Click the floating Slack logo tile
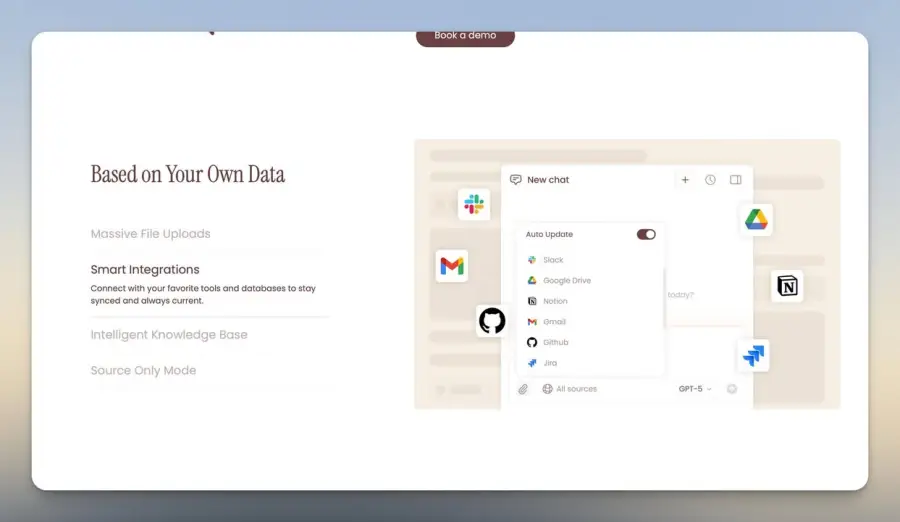The height and width of the screenshot is (522, 900). 474,204
